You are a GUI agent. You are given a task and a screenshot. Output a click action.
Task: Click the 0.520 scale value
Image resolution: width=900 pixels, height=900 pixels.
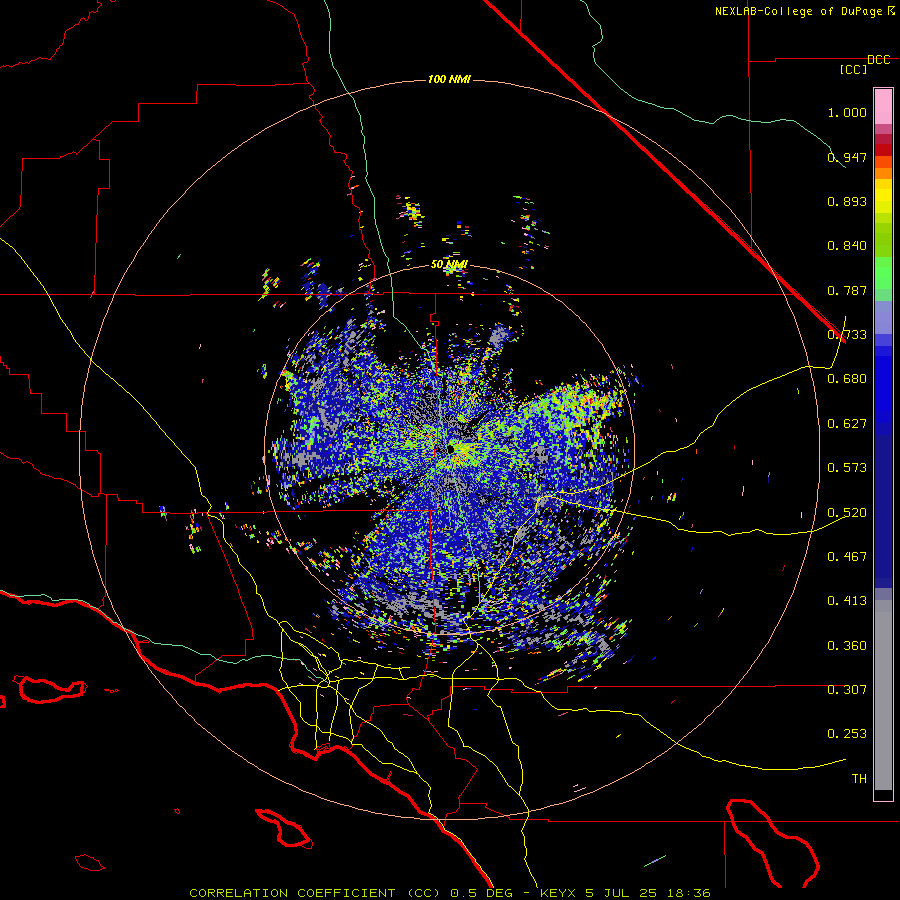(x=847, y=513)
